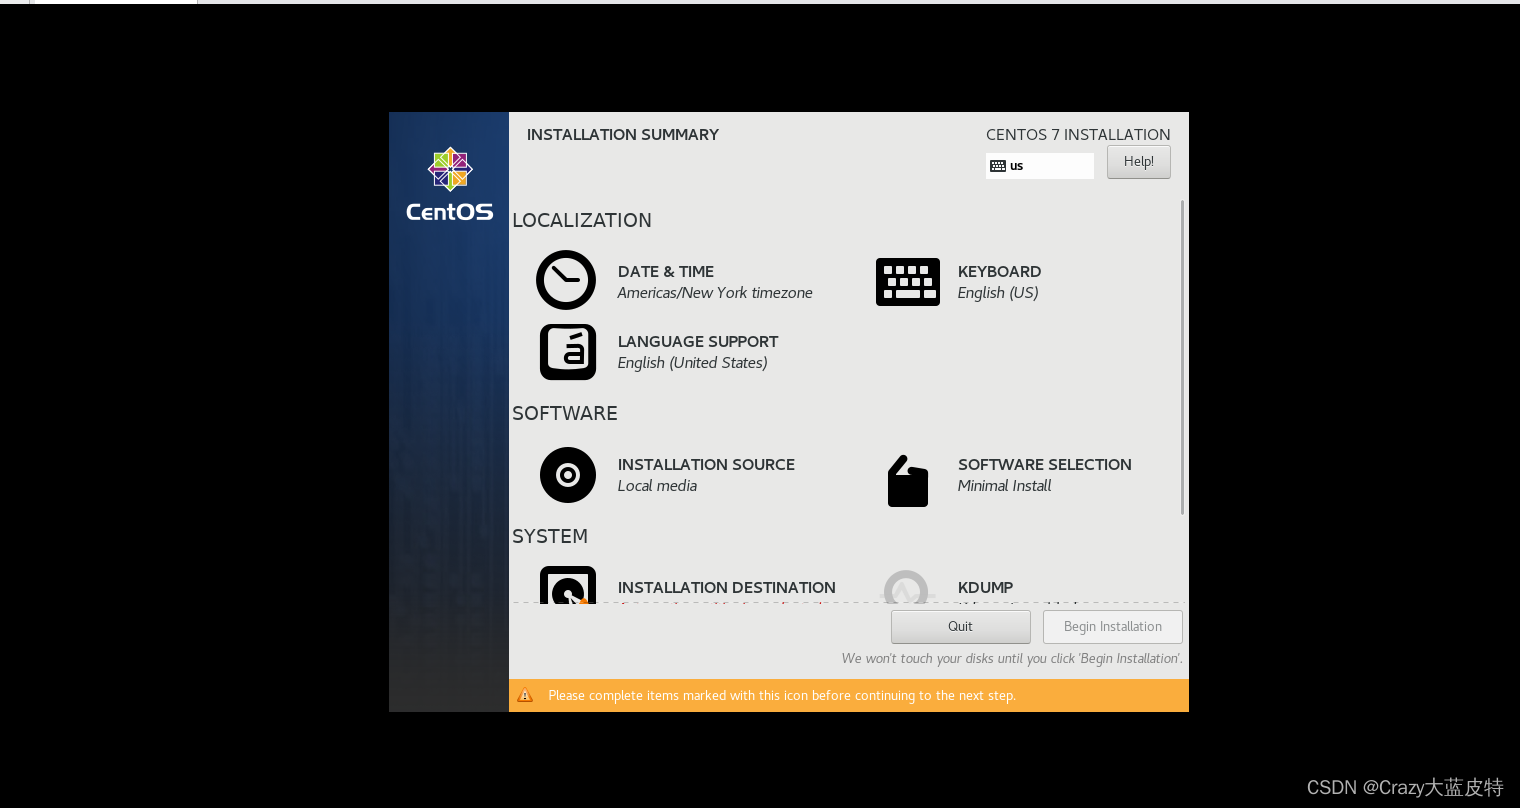Viewport: 1520px width, 808px height.
Task: Click the Help! button
Action: click(x=1138, y=161)
